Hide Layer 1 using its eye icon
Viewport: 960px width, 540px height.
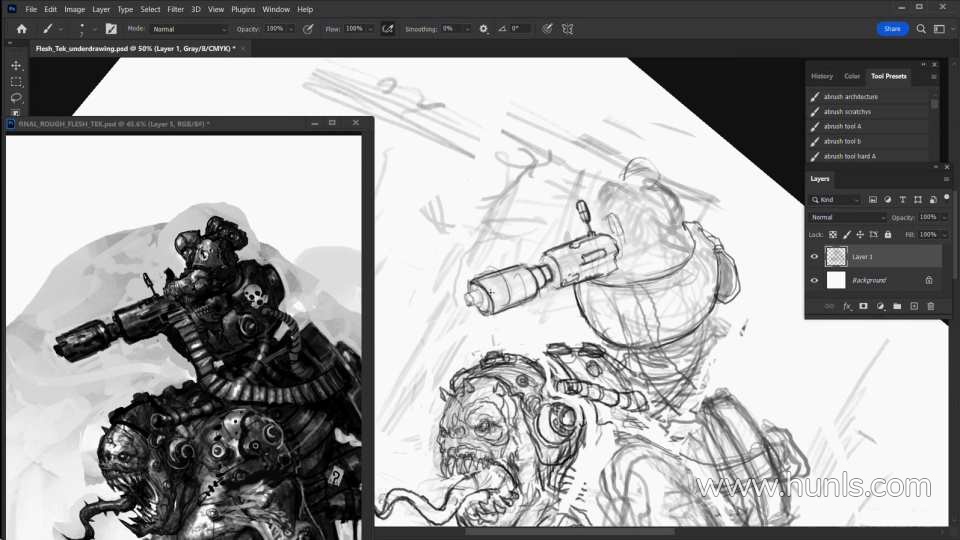click(814, 257)
